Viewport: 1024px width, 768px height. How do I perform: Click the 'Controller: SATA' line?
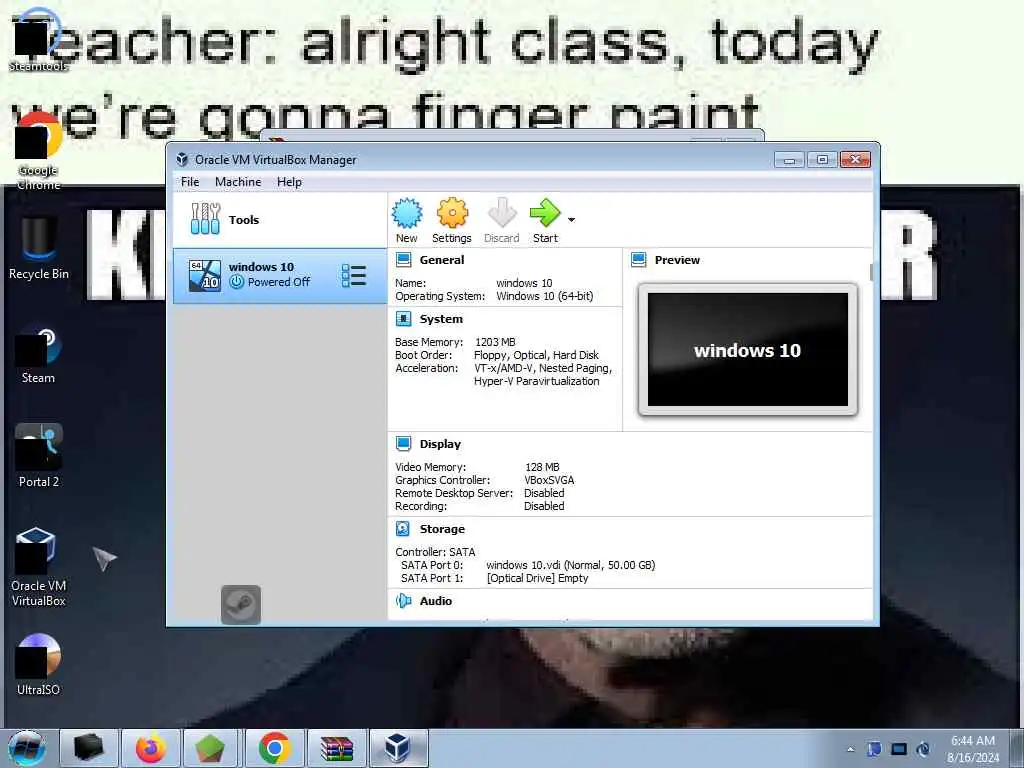(x=435, y=552)
